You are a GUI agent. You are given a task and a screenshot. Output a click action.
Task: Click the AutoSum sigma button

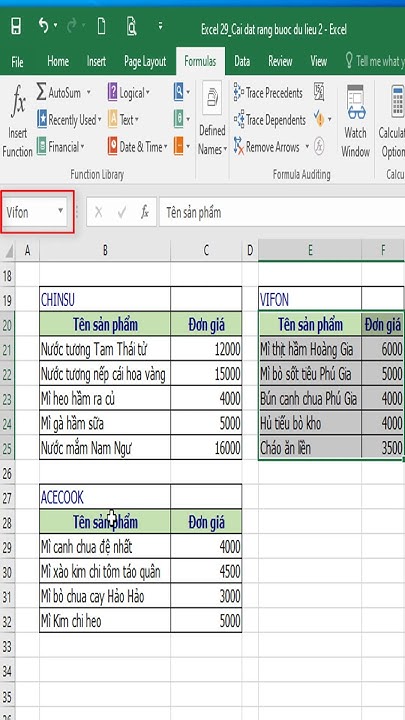coord(58,93)
